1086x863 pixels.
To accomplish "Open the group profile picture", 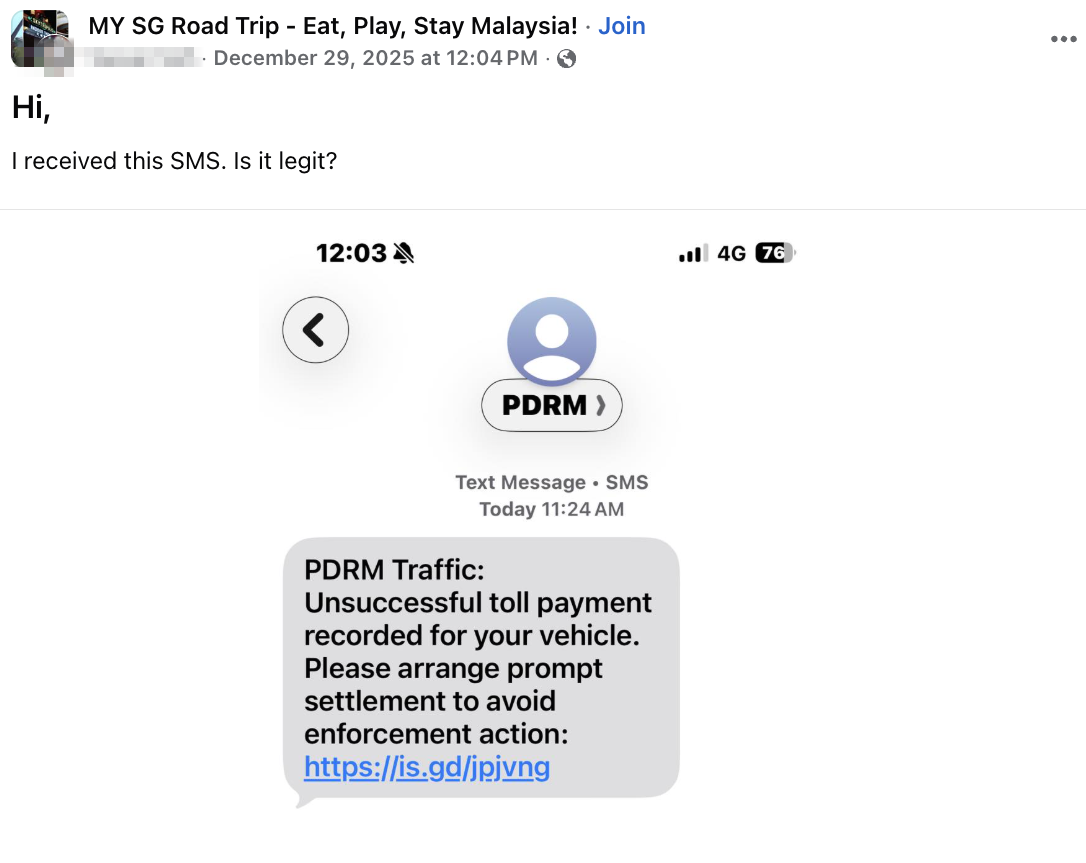I will (x=39, y=38).
